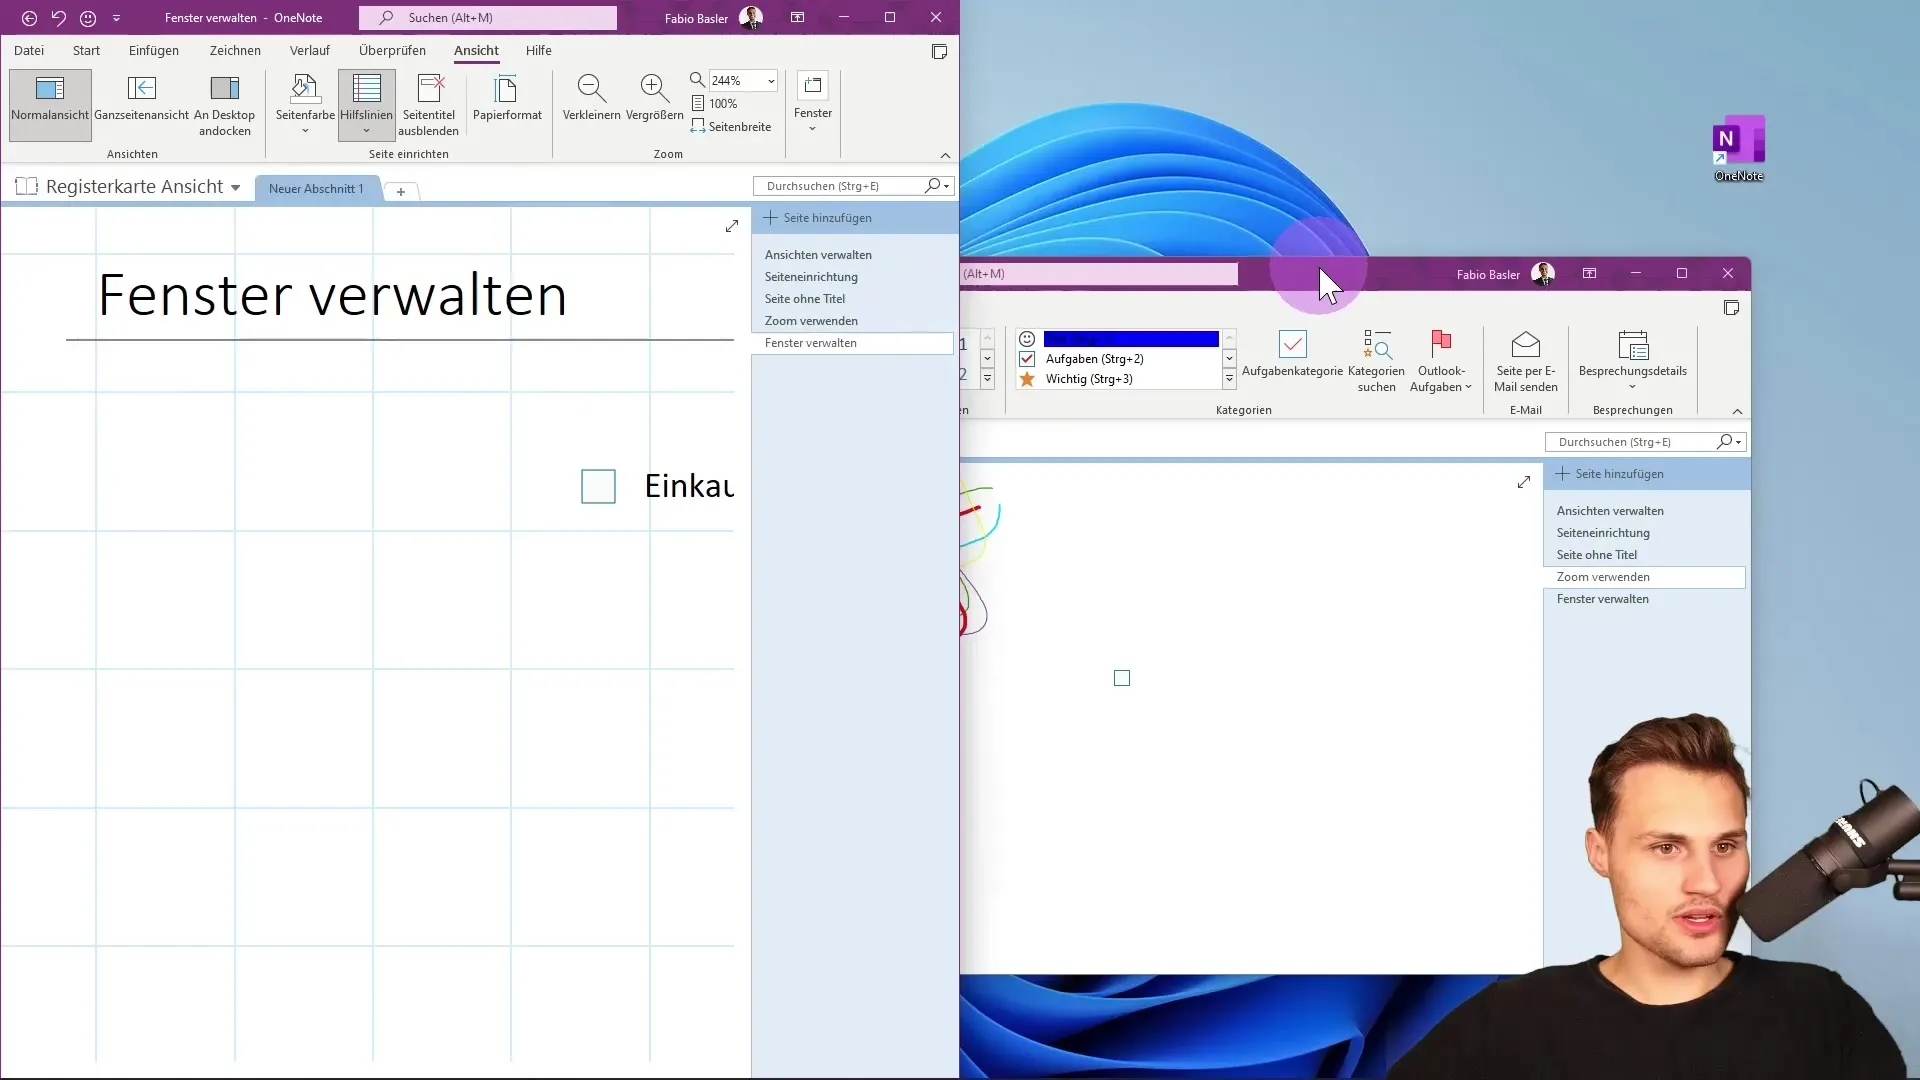Open Besprechungsdetails dropdown
This screenshot has width=1920, height=1080.
(1632, 361)
